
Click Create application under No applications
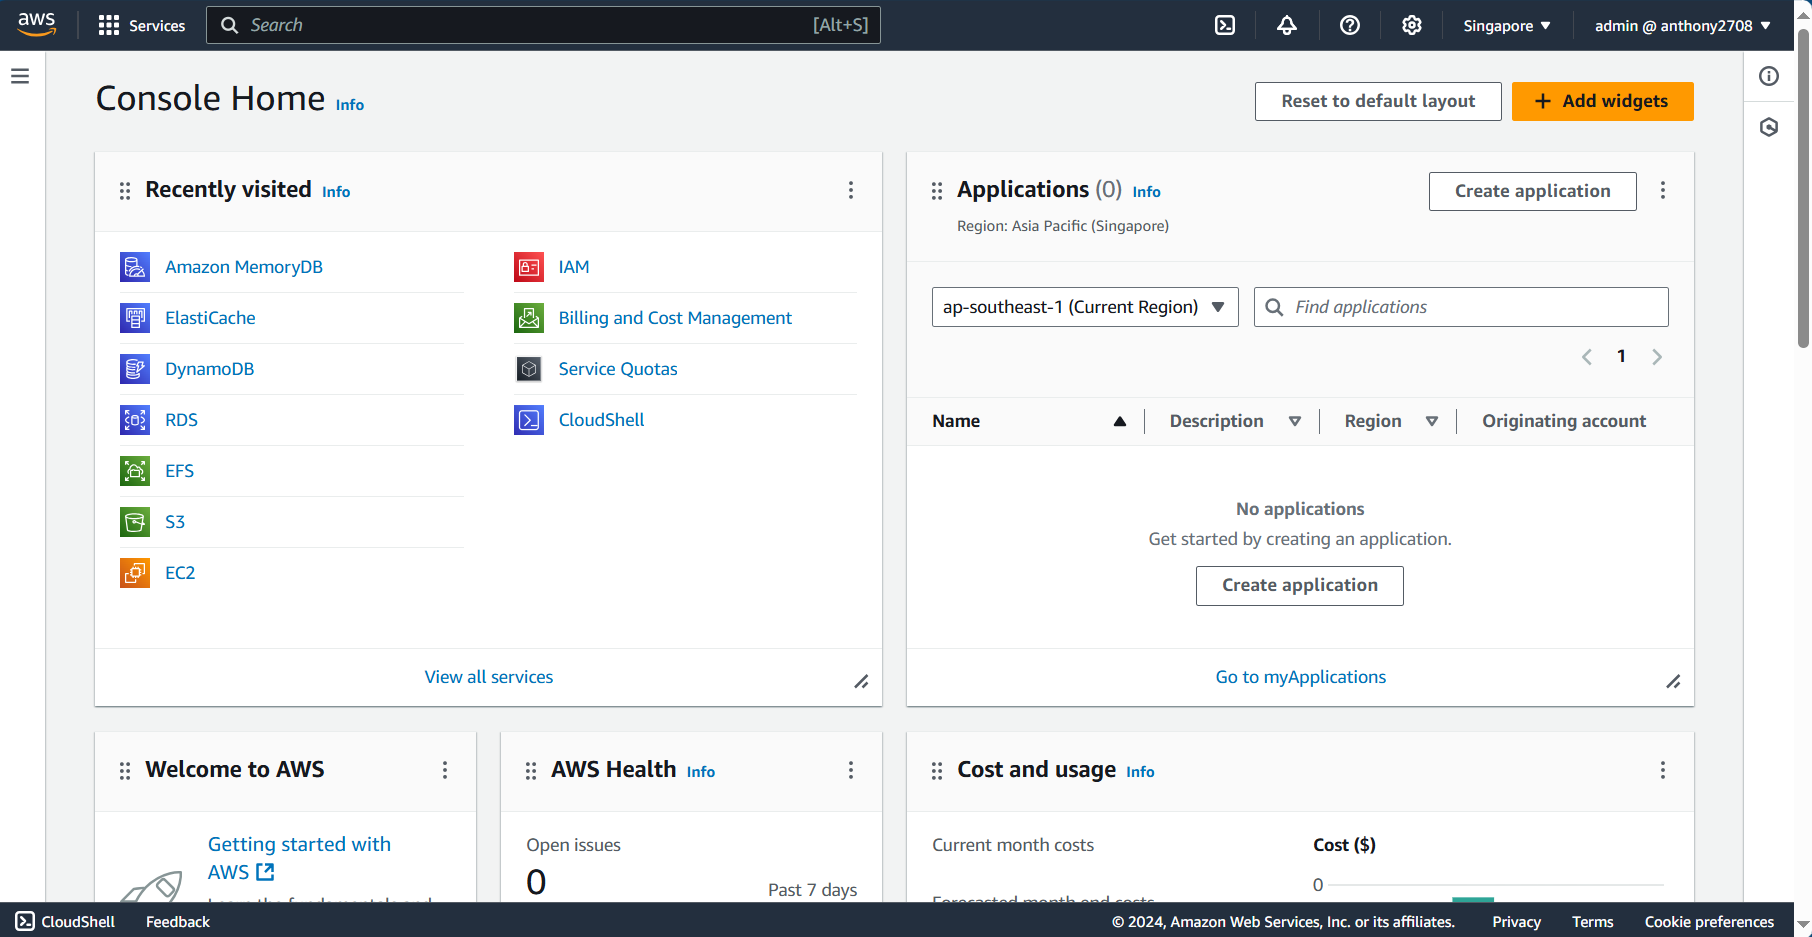click(1299, 585)
